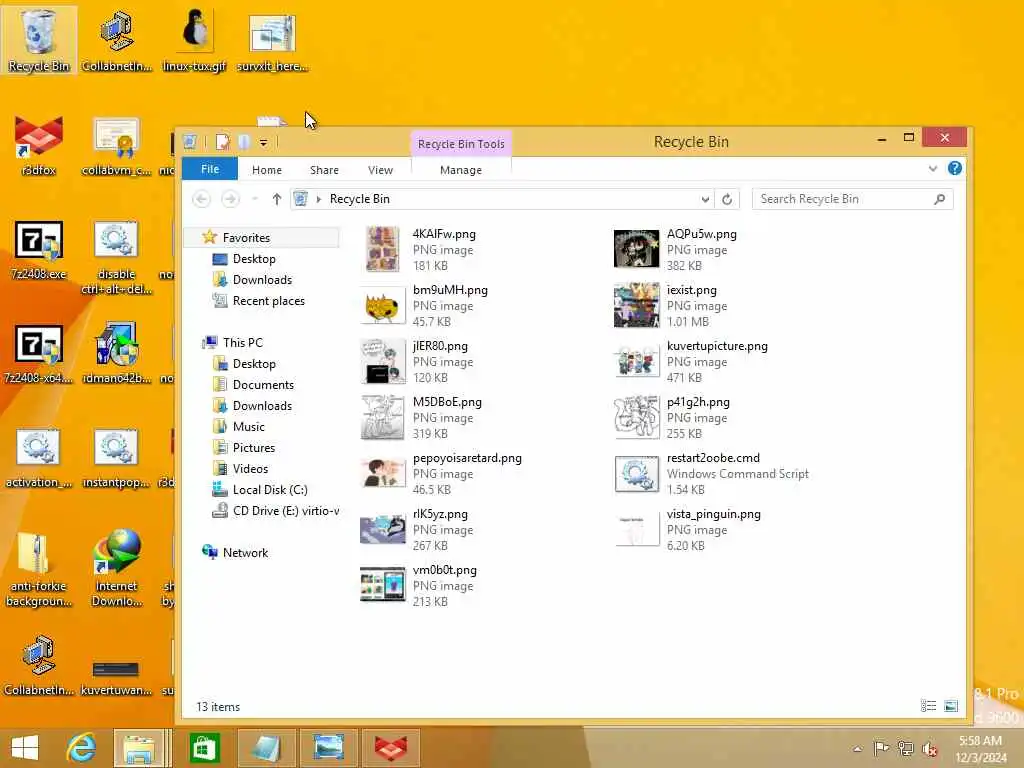This screenshot has height=768, width=1024.
Task: Select the Internet Download Manager desktop shortcut
Action: tap(117, 569)
